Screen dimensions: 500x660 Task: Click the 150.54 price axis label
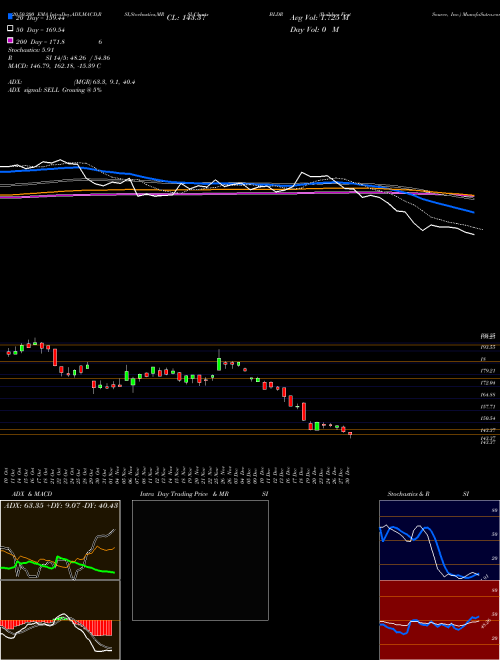pos(488,419)
